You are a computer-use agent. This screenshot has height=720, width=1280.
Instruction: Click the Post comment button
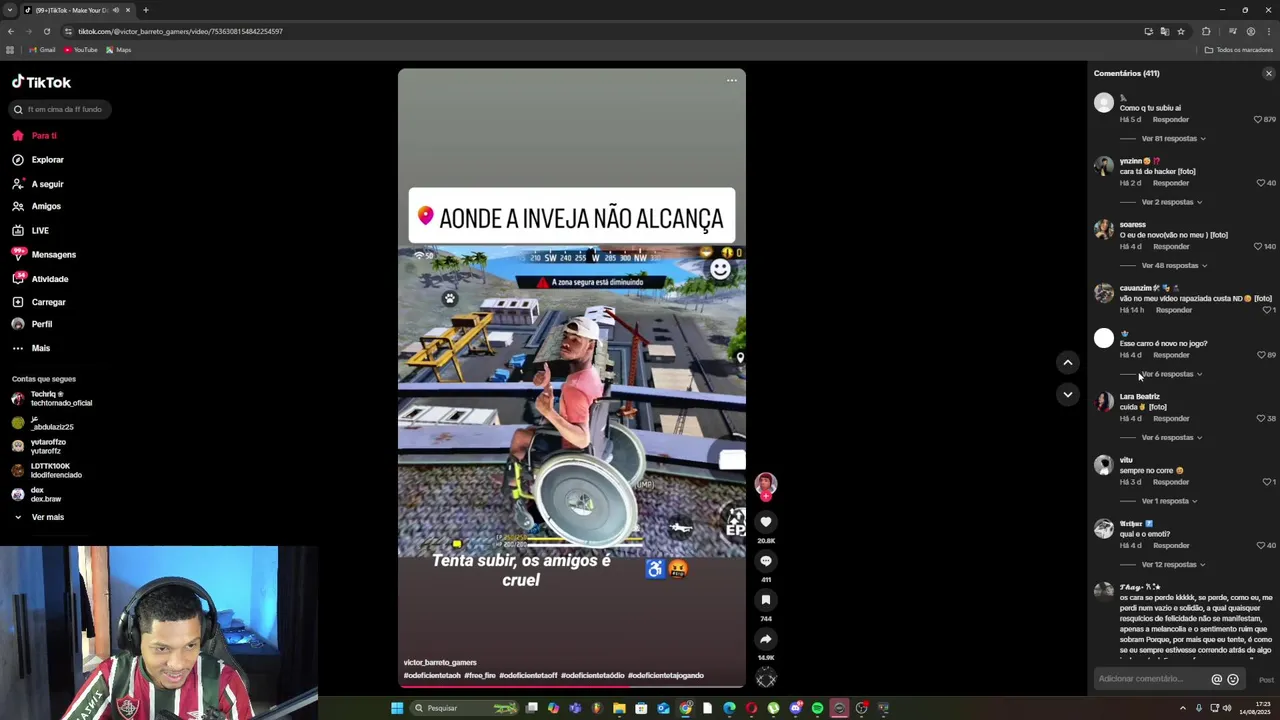[x=1266, y=680]
